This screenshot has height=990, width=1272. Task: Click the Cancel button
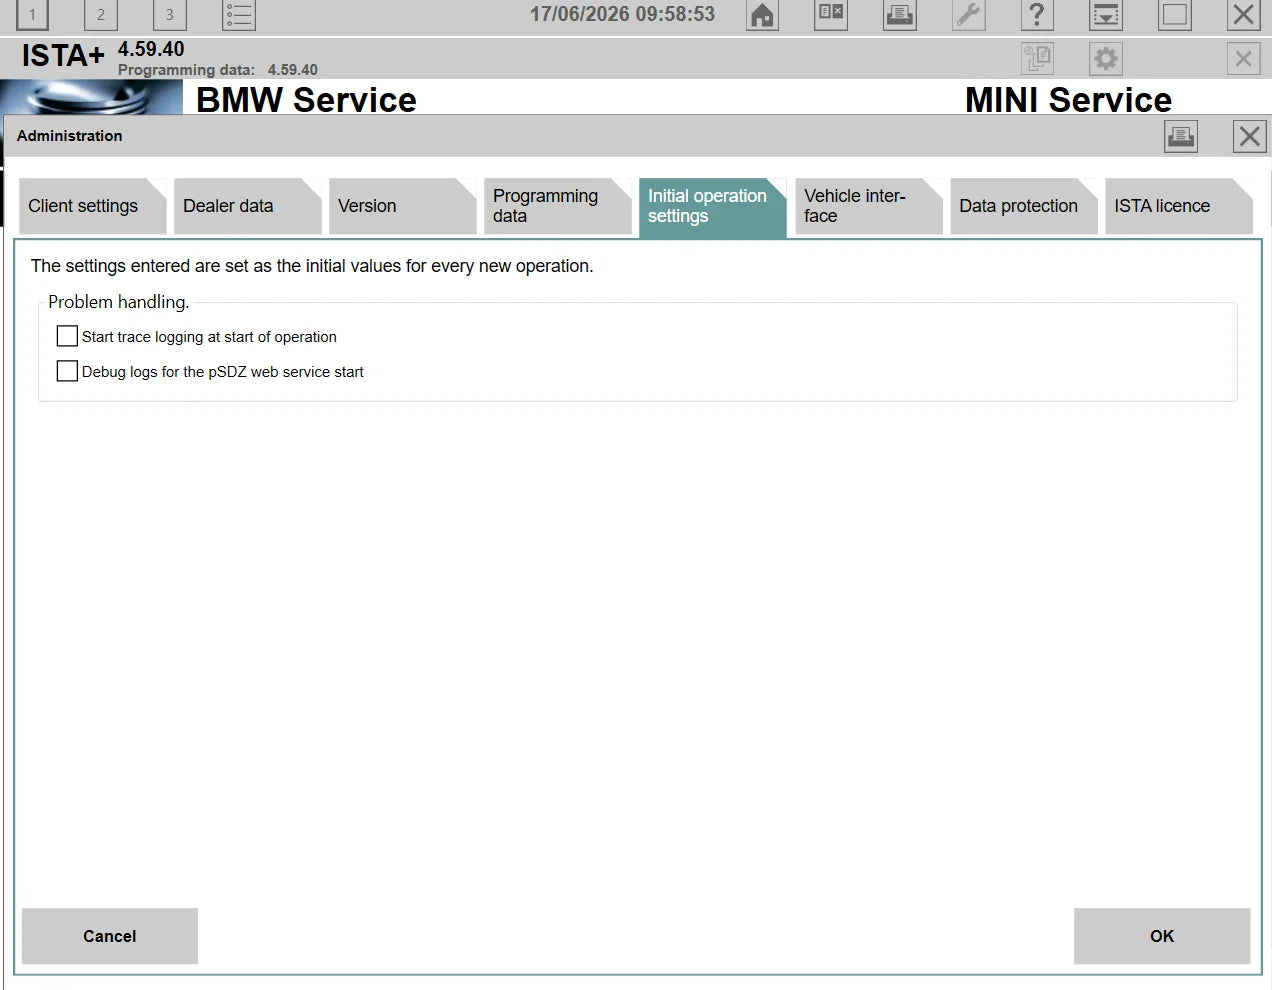[x=110, y=936]
